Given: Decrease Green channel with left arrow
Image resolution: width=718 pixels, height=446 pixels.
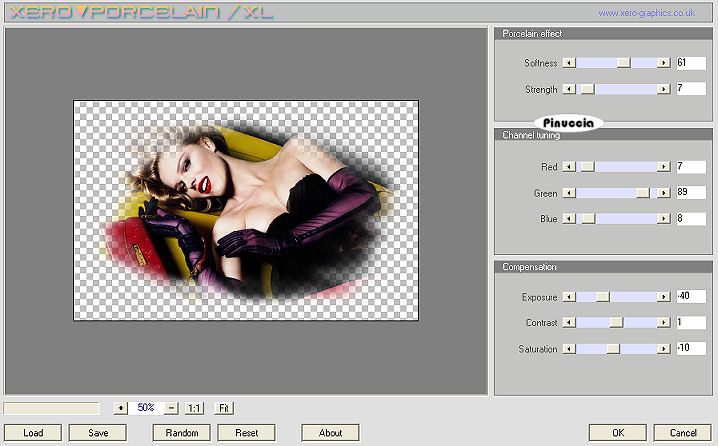Looking at the screenshot, I should coord(569,193).
